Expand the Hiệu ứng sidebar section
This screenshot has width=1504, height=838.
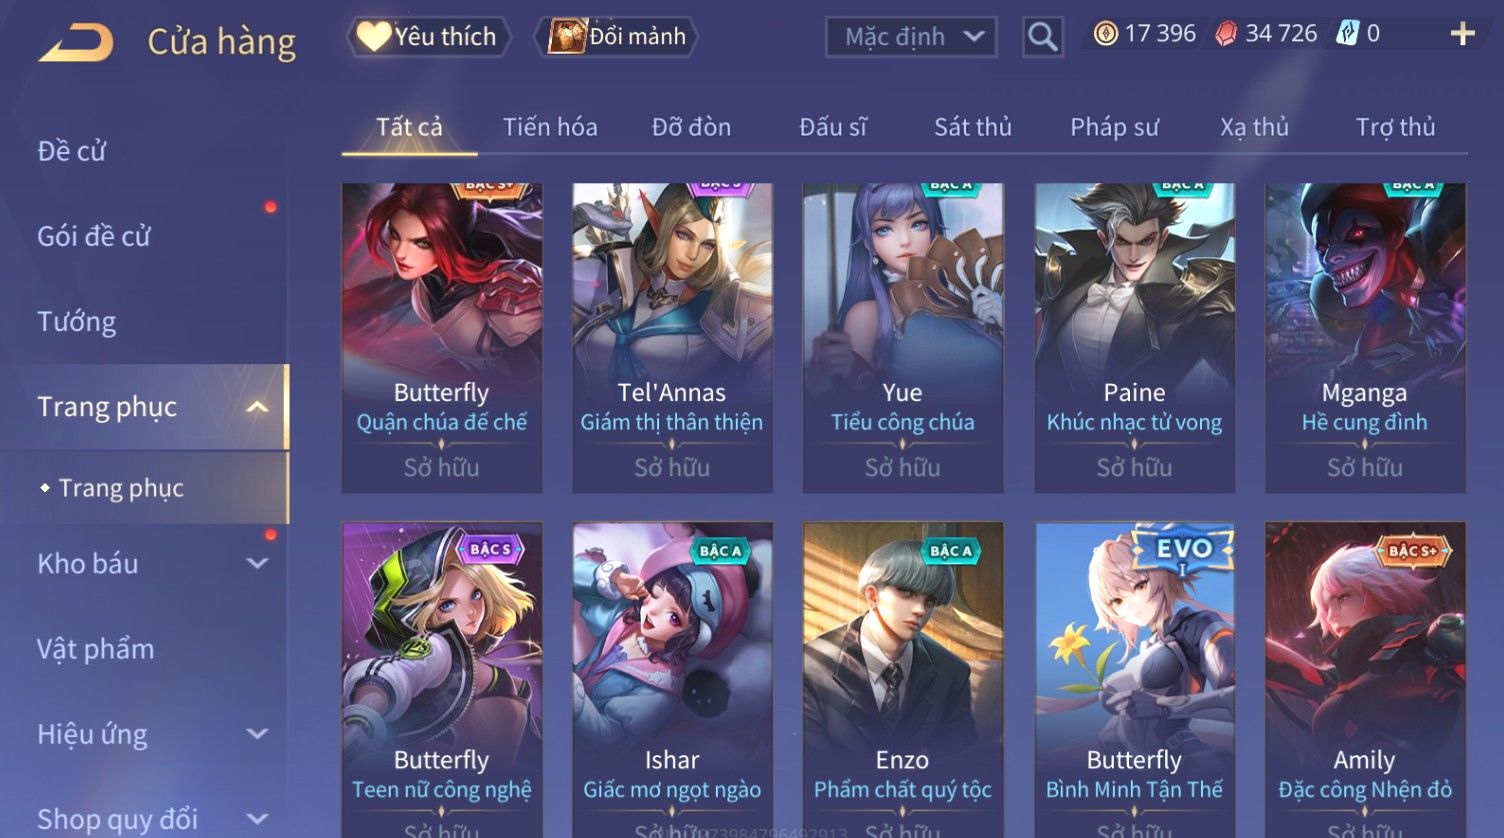point(257,734)
